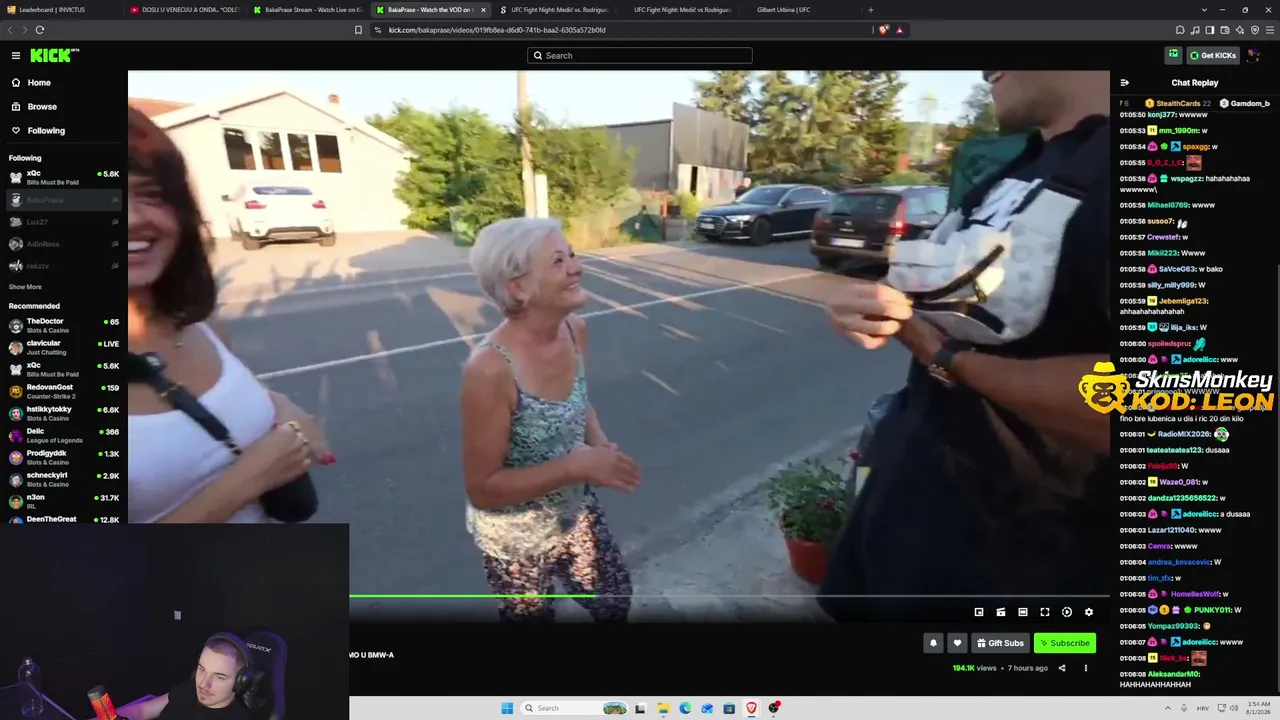Open Brave browser taskbar icon
This screenshot has width=1280, height=720.
752,708
